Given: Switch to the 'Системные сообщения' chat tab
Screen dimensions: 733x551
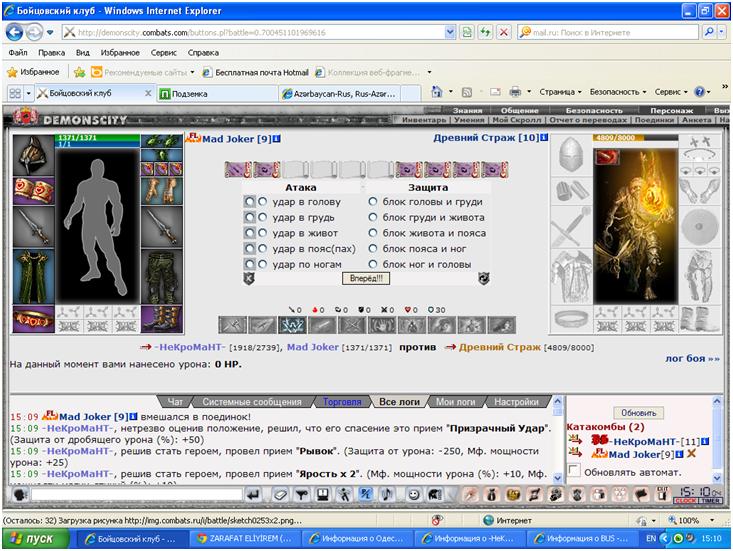Looking at the screenshot, I should (252, 401).
